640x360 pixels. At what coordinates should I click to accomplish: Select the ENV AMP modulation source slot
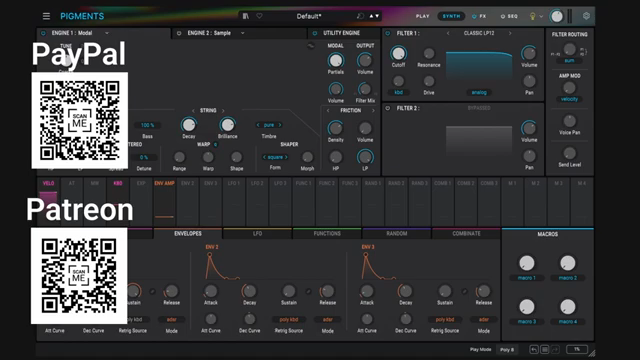click(x=164, y=202)
